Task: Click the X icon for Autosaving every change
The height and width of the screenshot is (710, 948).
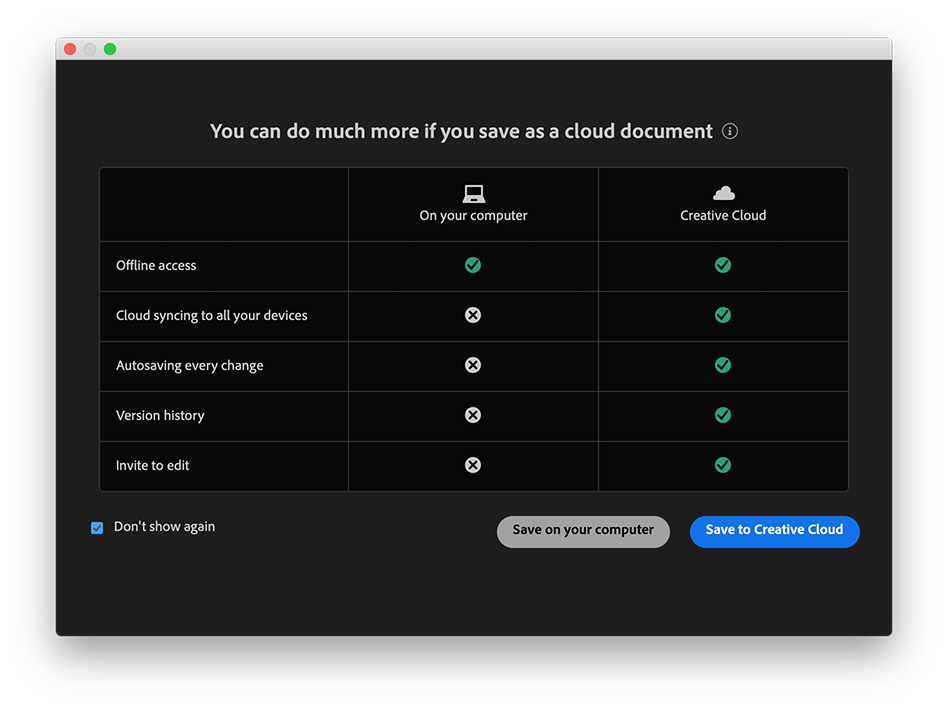Action: point(472,365)
